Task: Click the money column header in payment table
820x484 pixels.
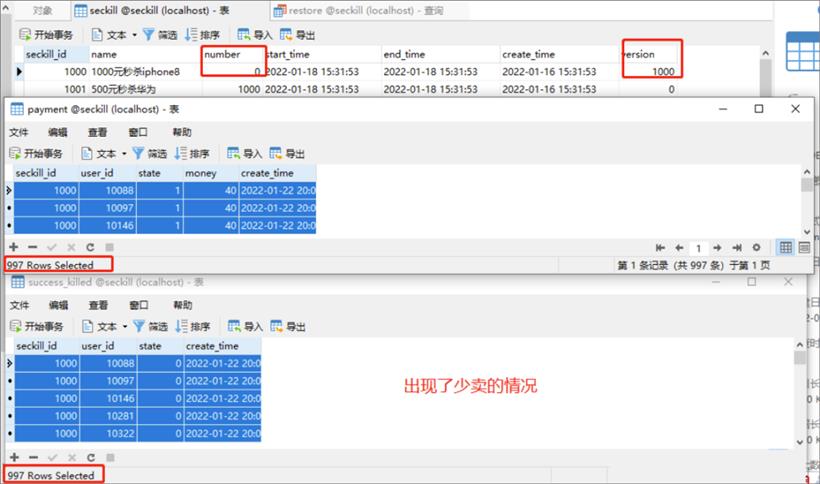Action: click(210, 173)
